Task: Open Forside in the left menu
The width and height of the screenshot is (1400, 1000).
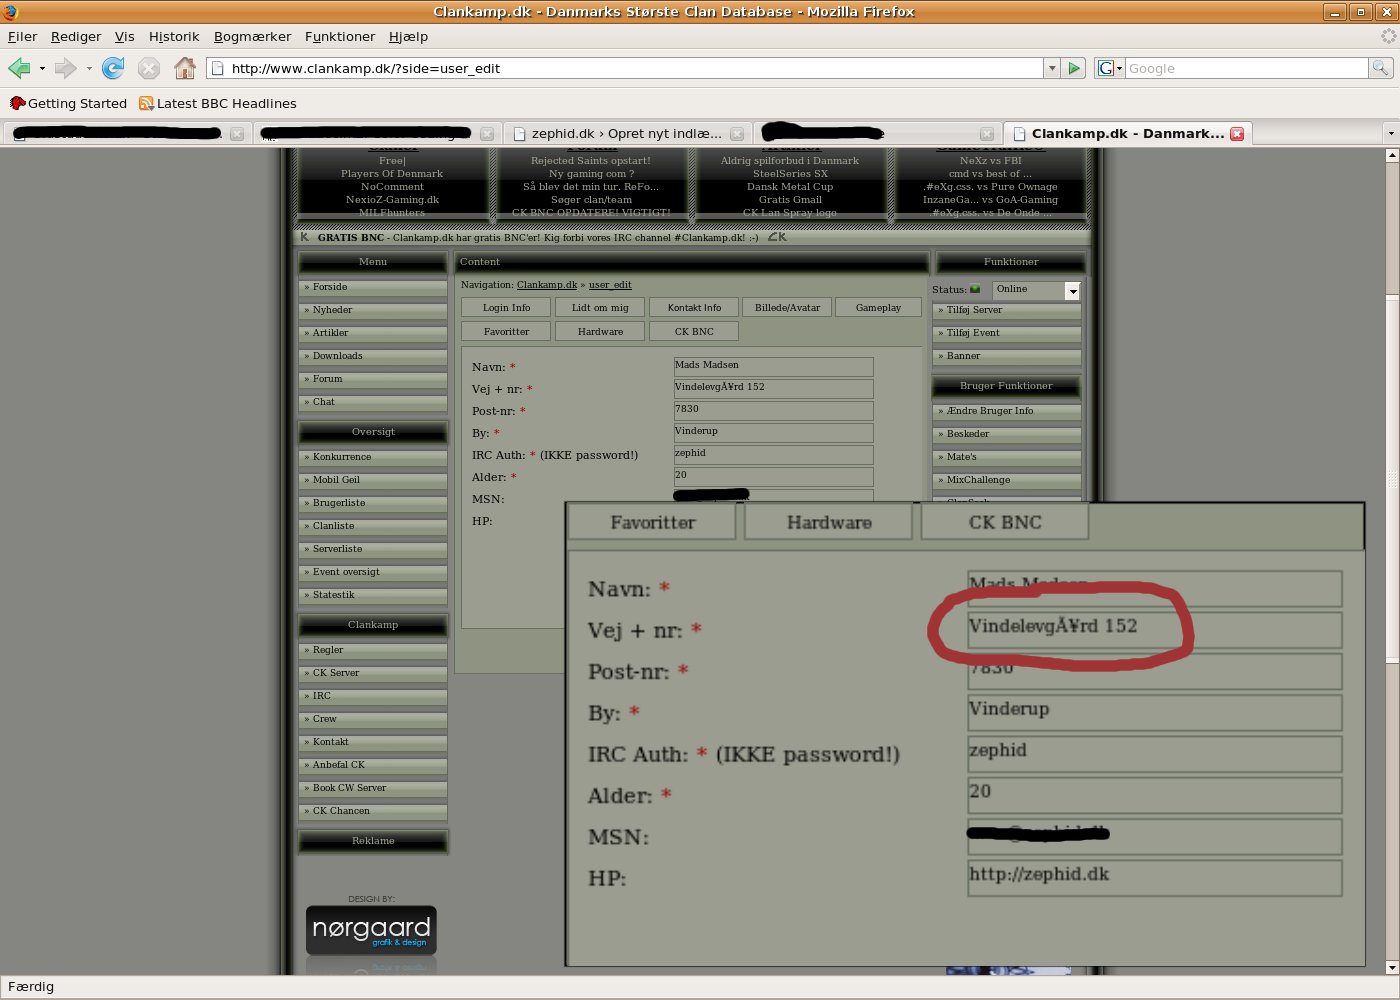Action: [373, 288]
